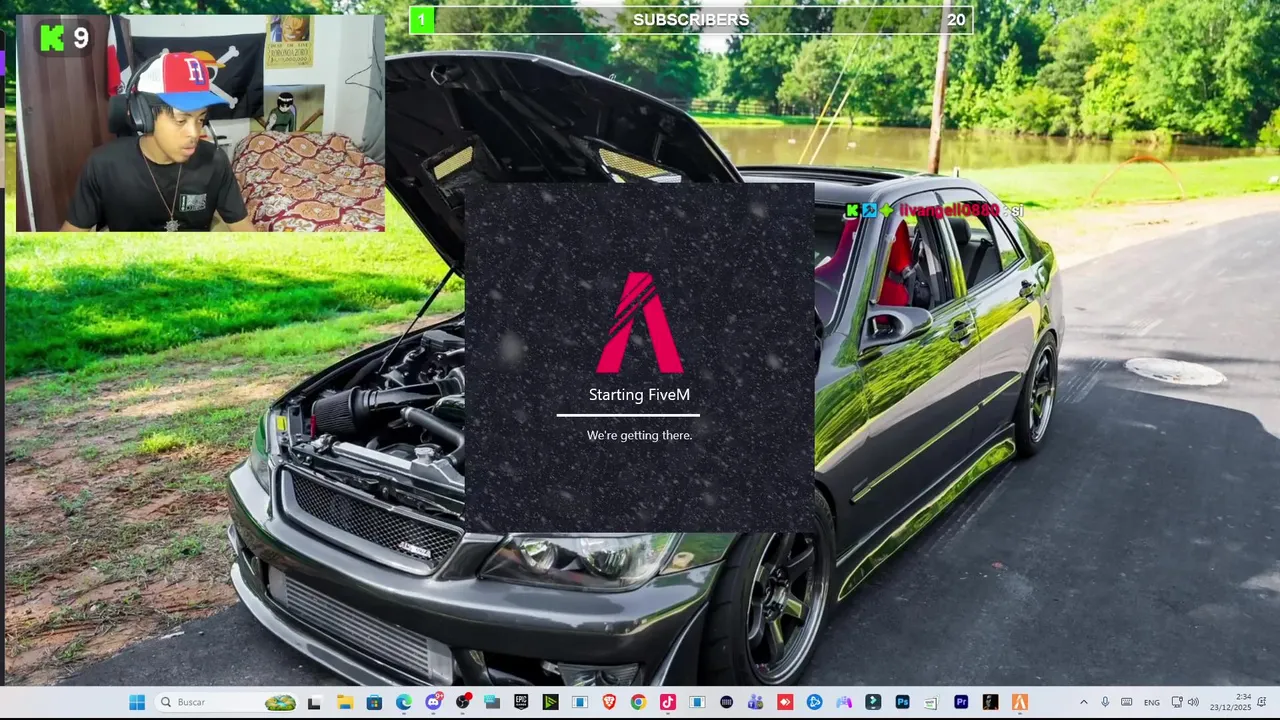
Task: Click the "Starting FiveM" text
Action: tap(640, 395)
